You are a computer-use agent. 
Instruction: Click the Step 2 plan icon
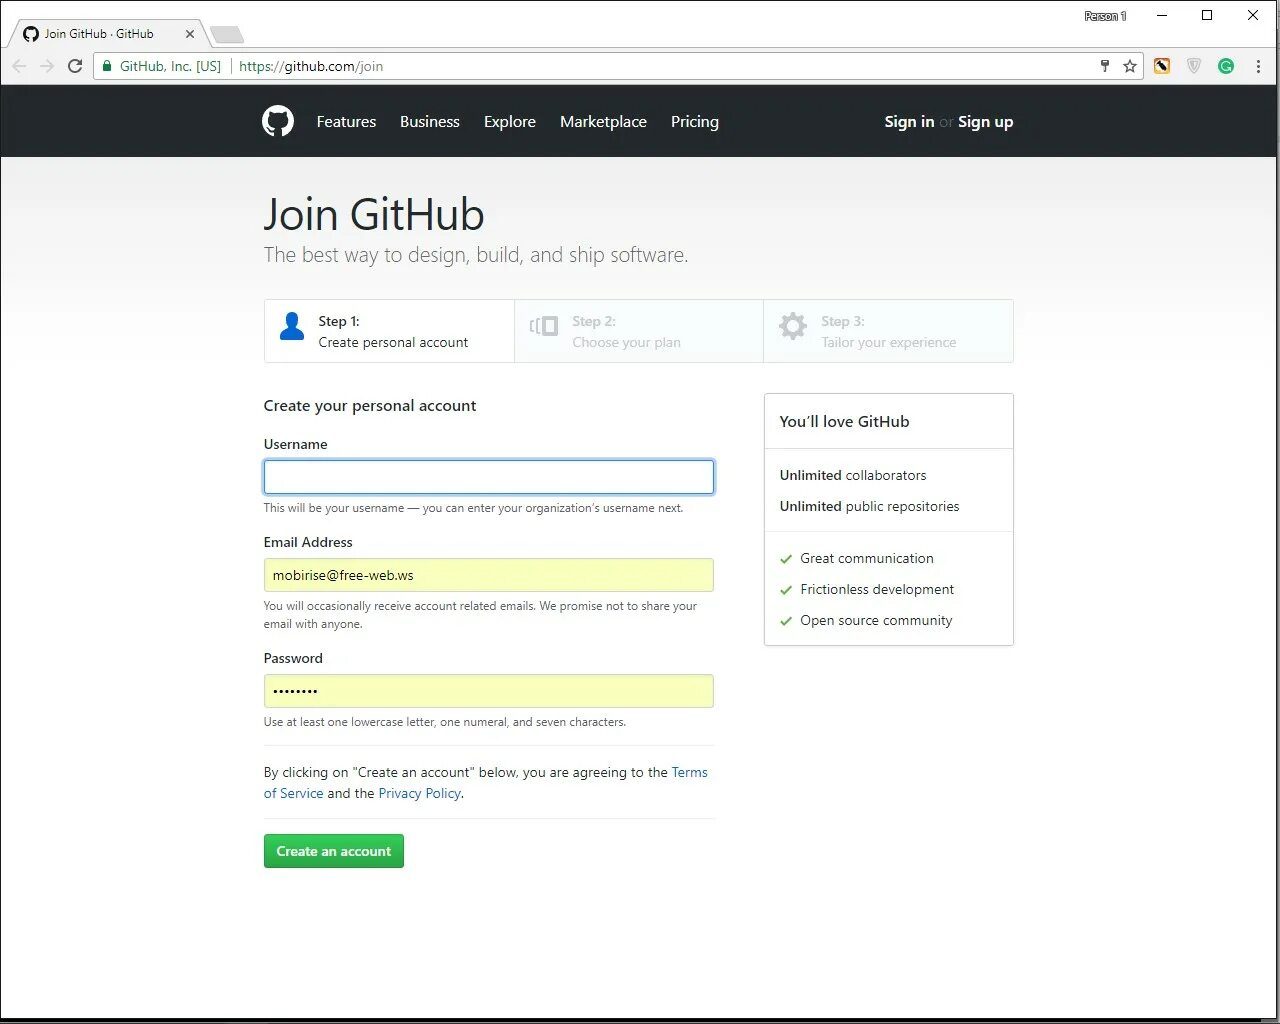pos(544,326)
